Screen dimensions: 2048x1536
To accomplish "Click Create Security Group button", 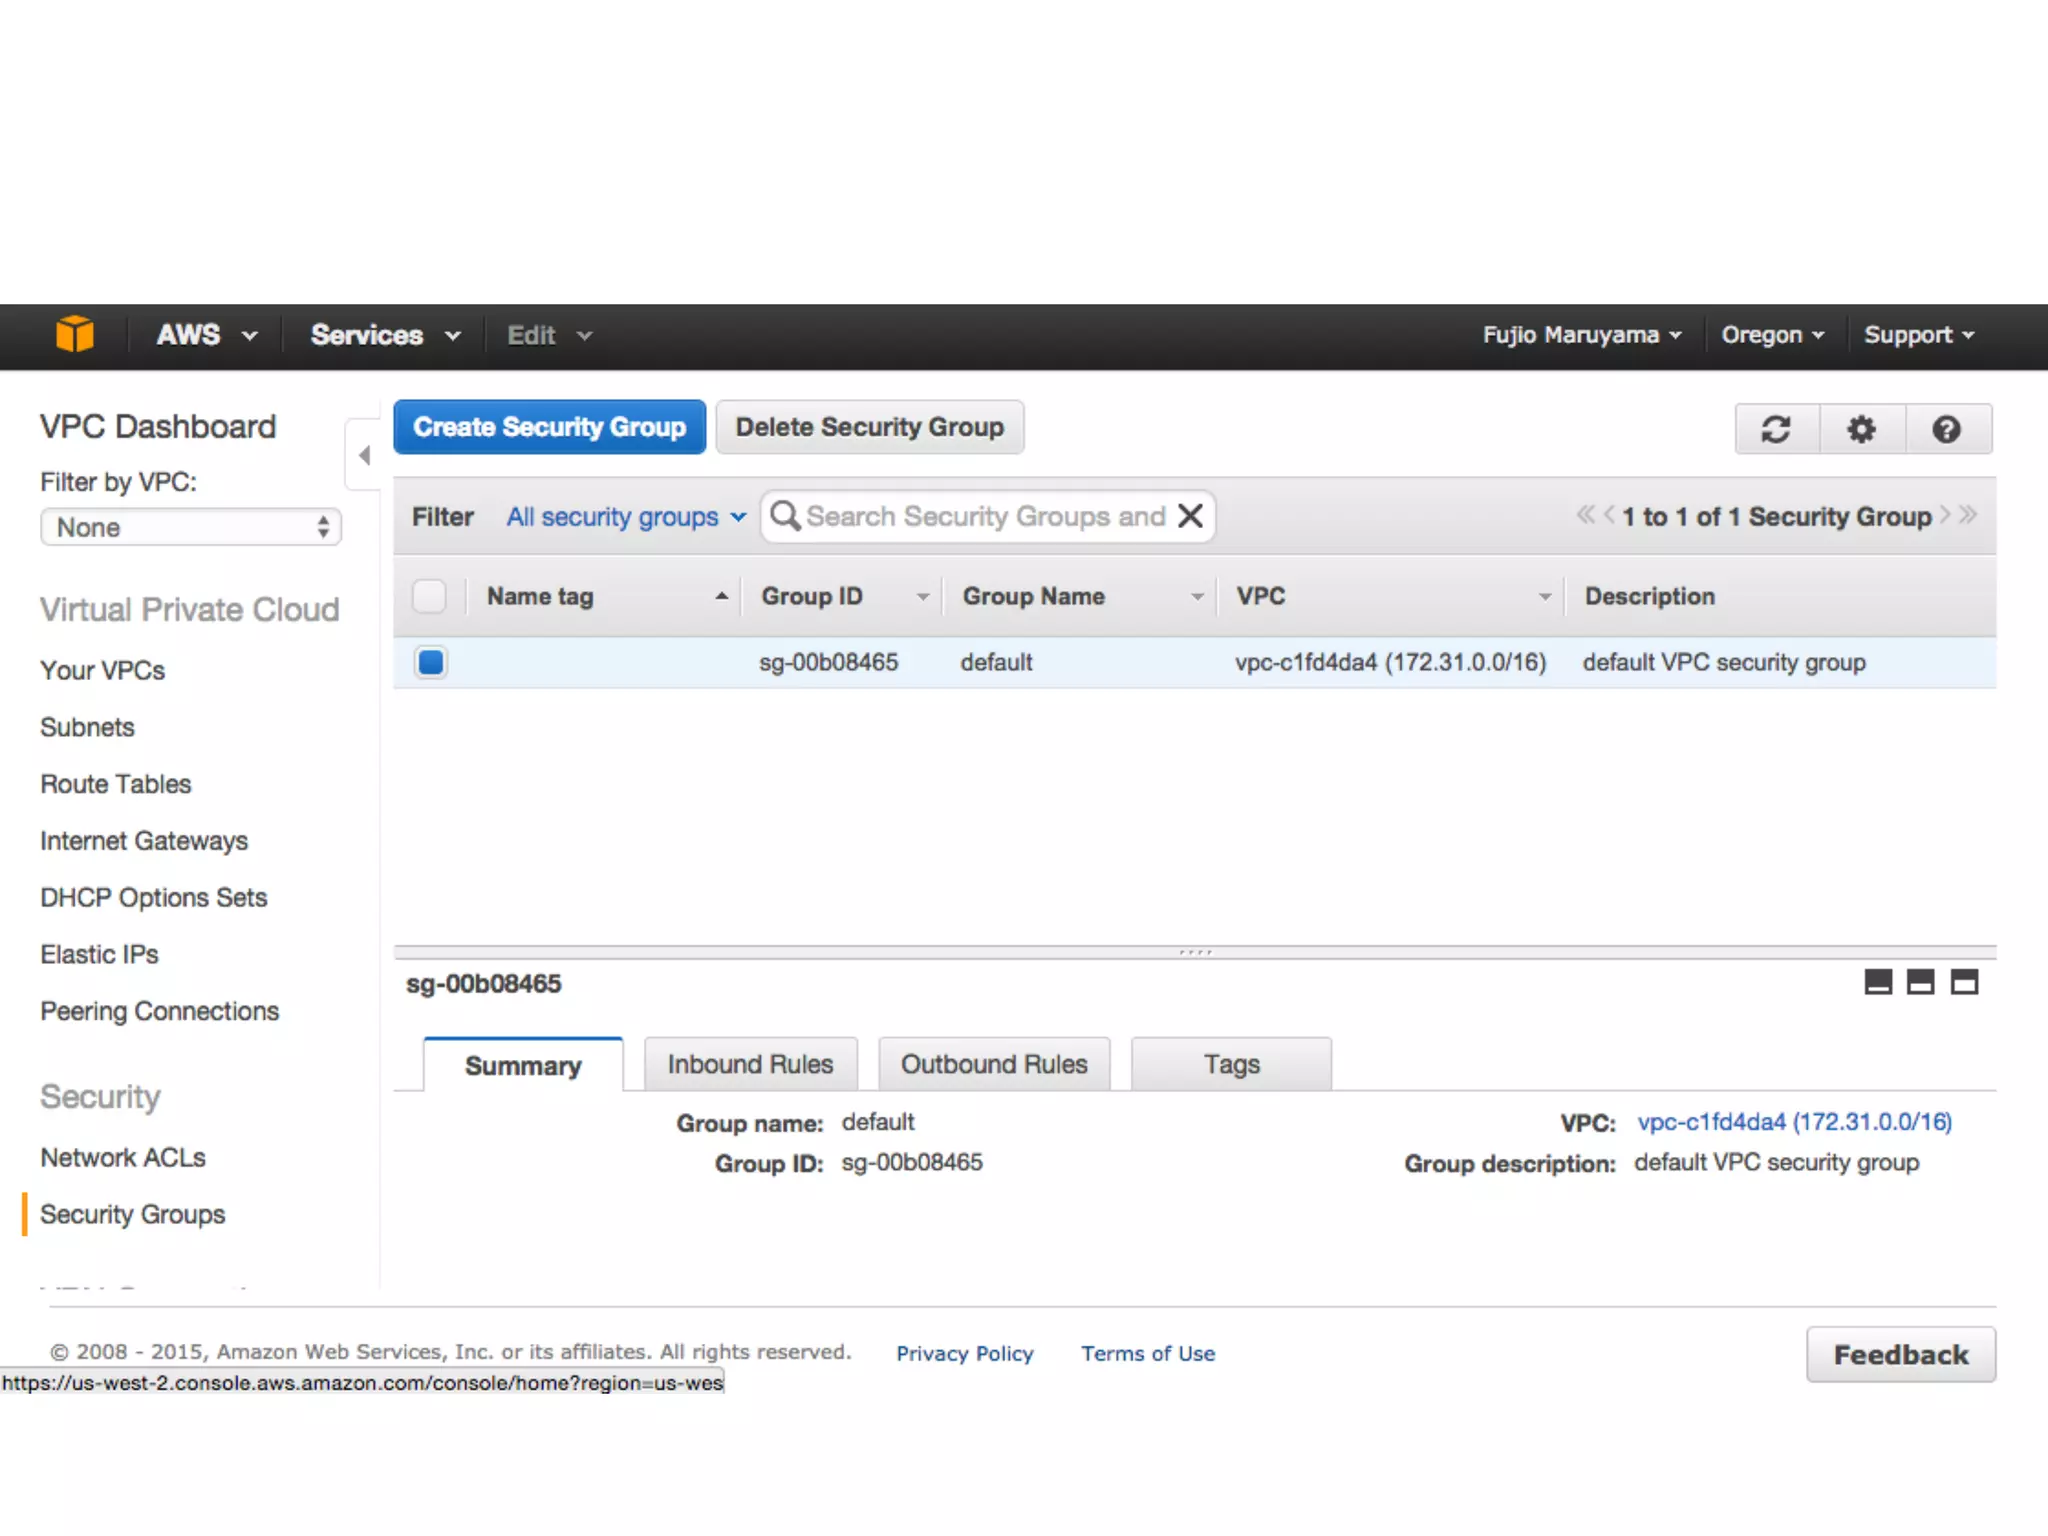I will tap(549, 427).
